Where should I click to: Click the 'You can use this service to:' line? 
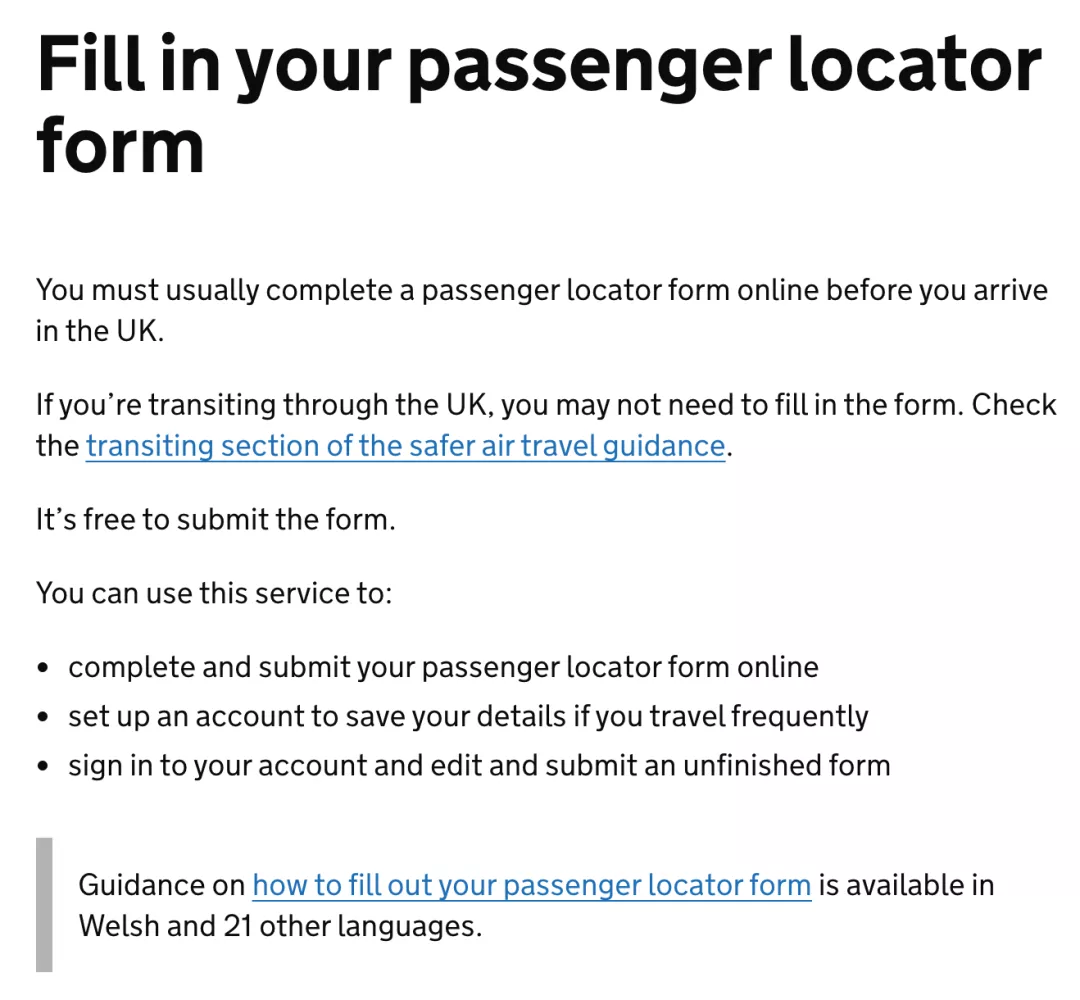[x=214, y=594]
